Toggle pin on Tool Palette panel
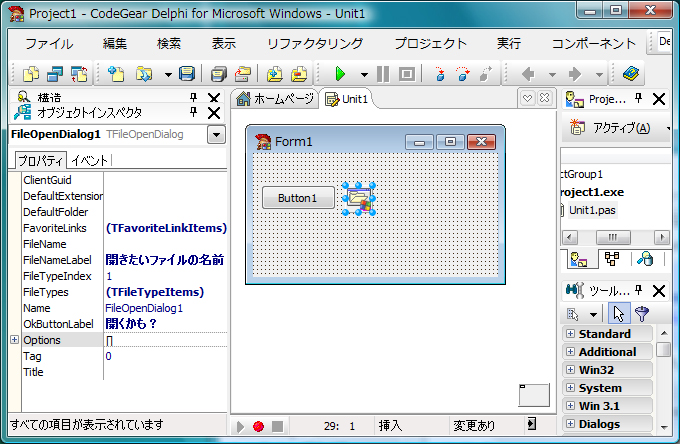This screenshot has height=444, width=680. tap(638, 290)
